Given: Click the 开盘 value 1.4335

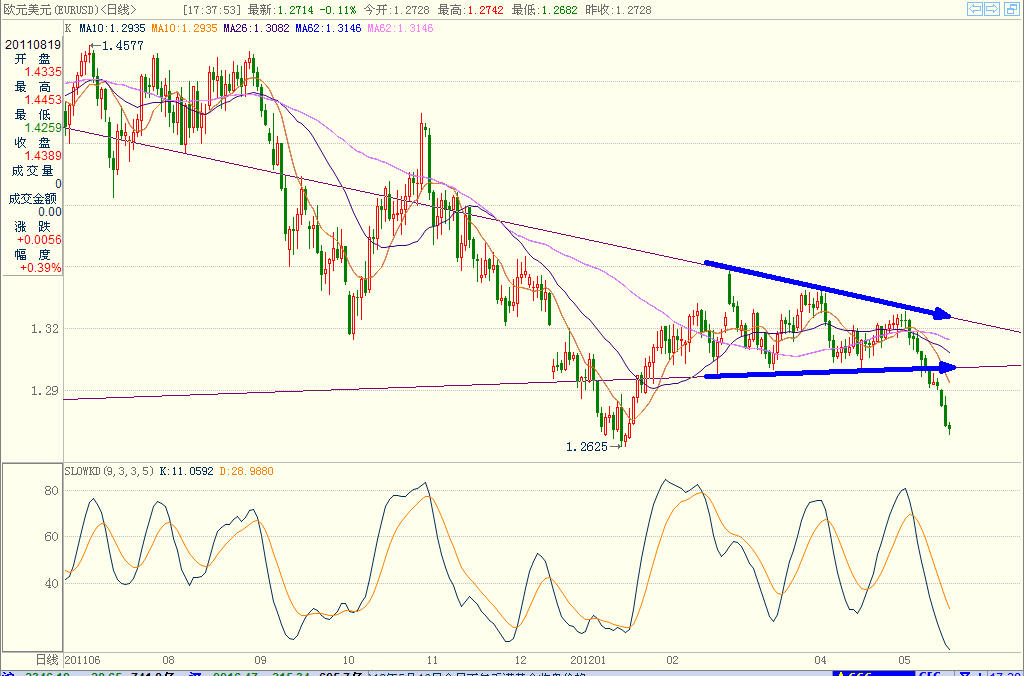Looking at the screenshot, I should point(44,72).
